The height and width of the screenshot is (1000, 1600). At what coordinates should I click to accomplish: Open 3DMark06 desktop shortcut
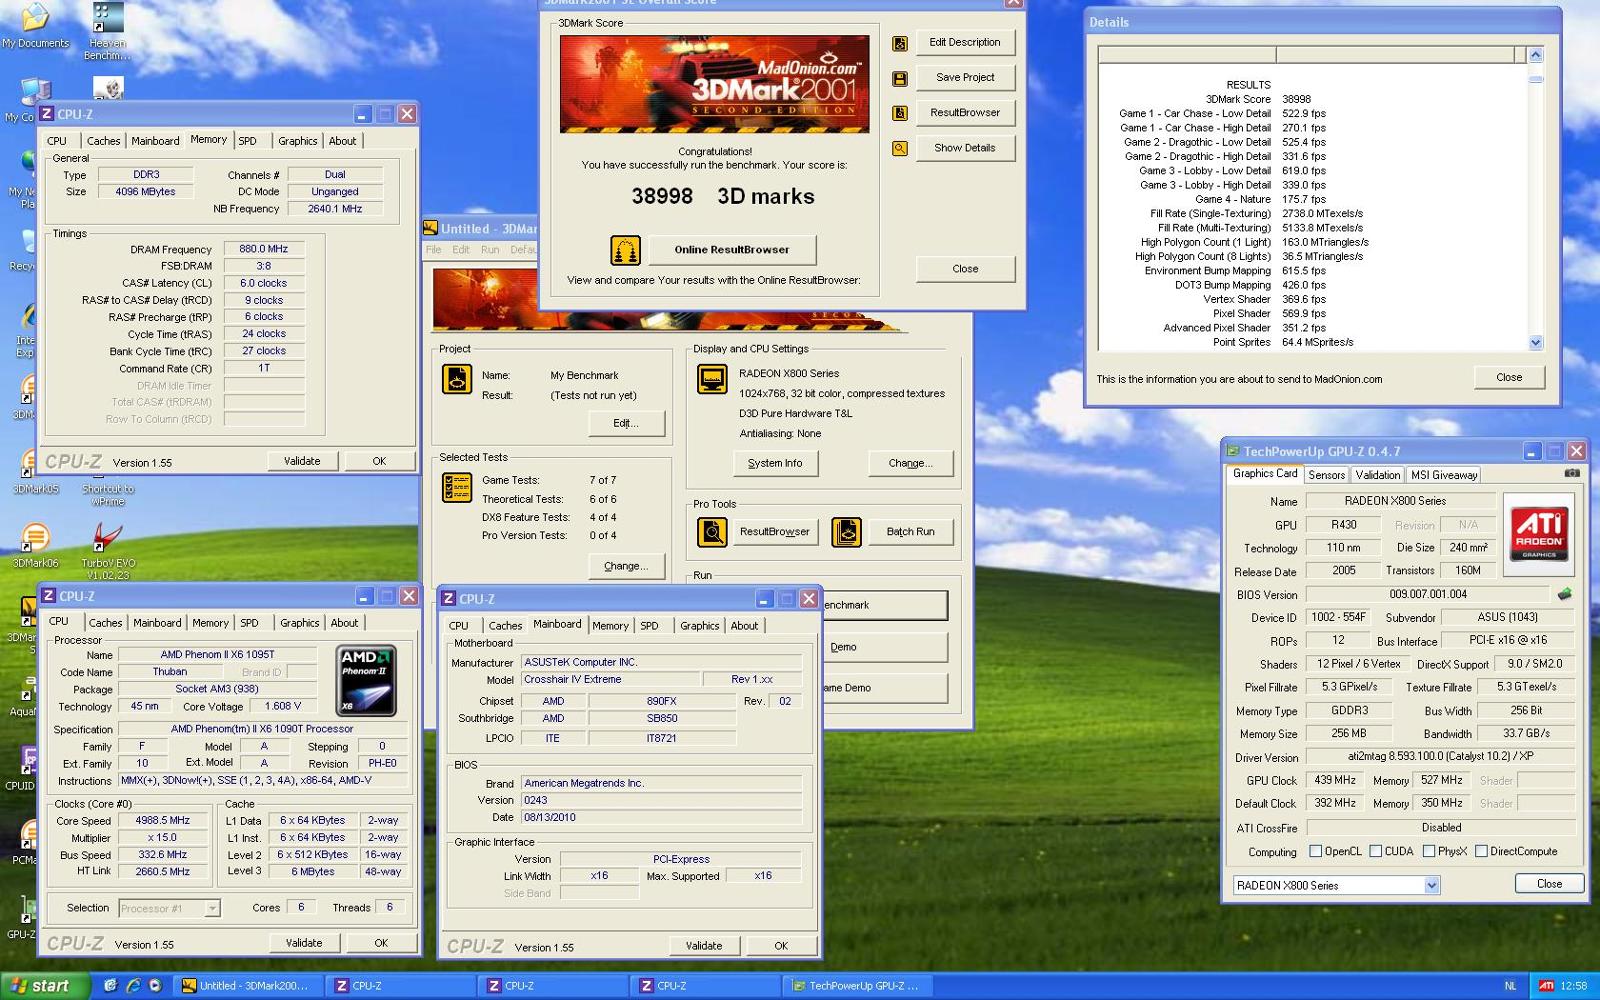35,546
